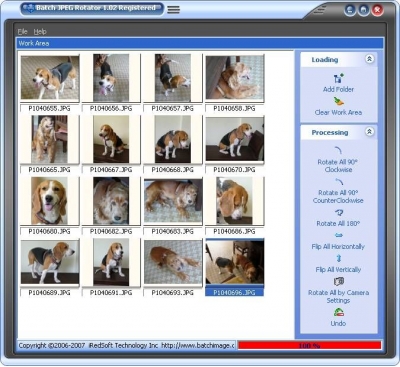Click the Rotate All 90° CounterClockwise icon
This screenshot has width=400, height=367.
pyautogui.click(x=339, y=182)
